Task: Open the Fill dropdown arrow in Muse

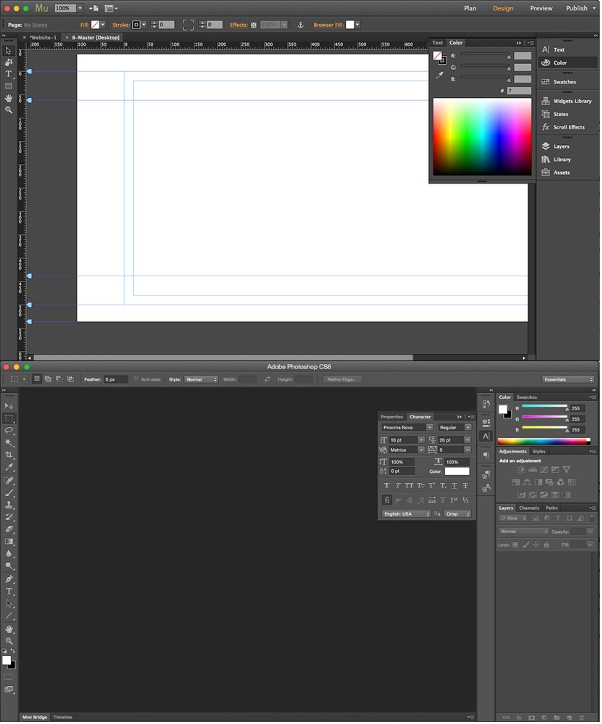Action: point(102,25)
